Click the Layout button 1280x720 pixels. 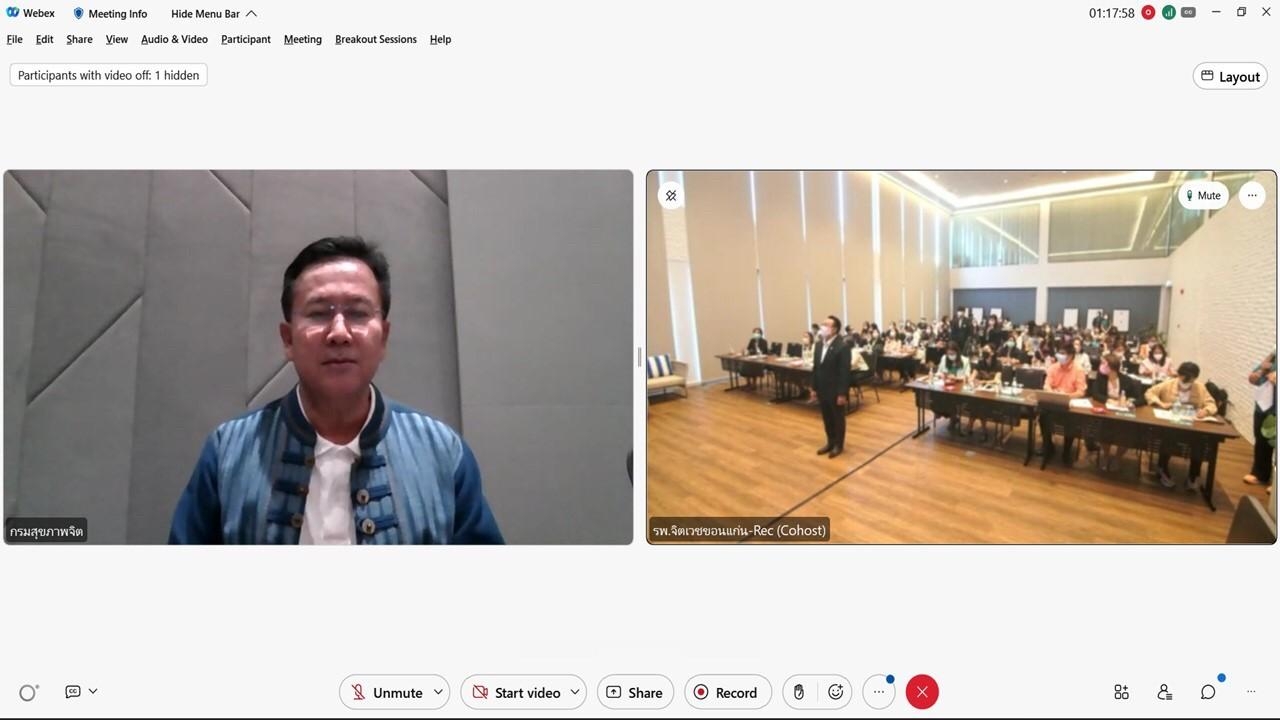(1230, 76)
